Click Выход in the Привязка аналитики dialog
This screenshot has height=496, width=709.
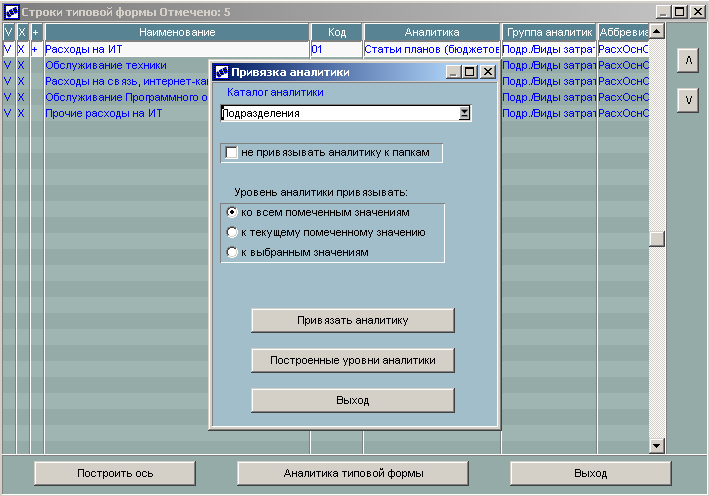click(353, 400)
